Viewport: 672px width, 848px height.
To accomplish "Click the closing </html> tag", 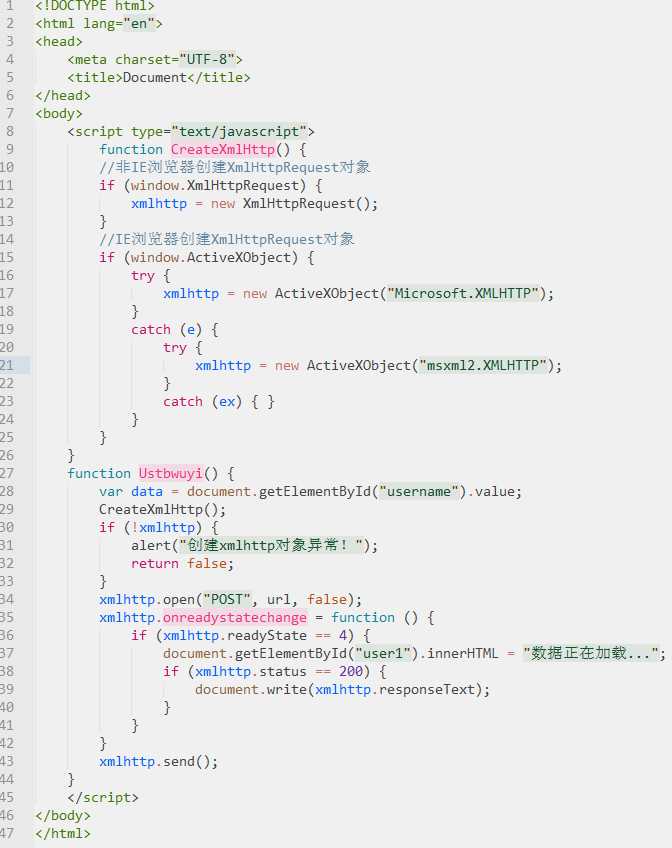I will point(63,833).
